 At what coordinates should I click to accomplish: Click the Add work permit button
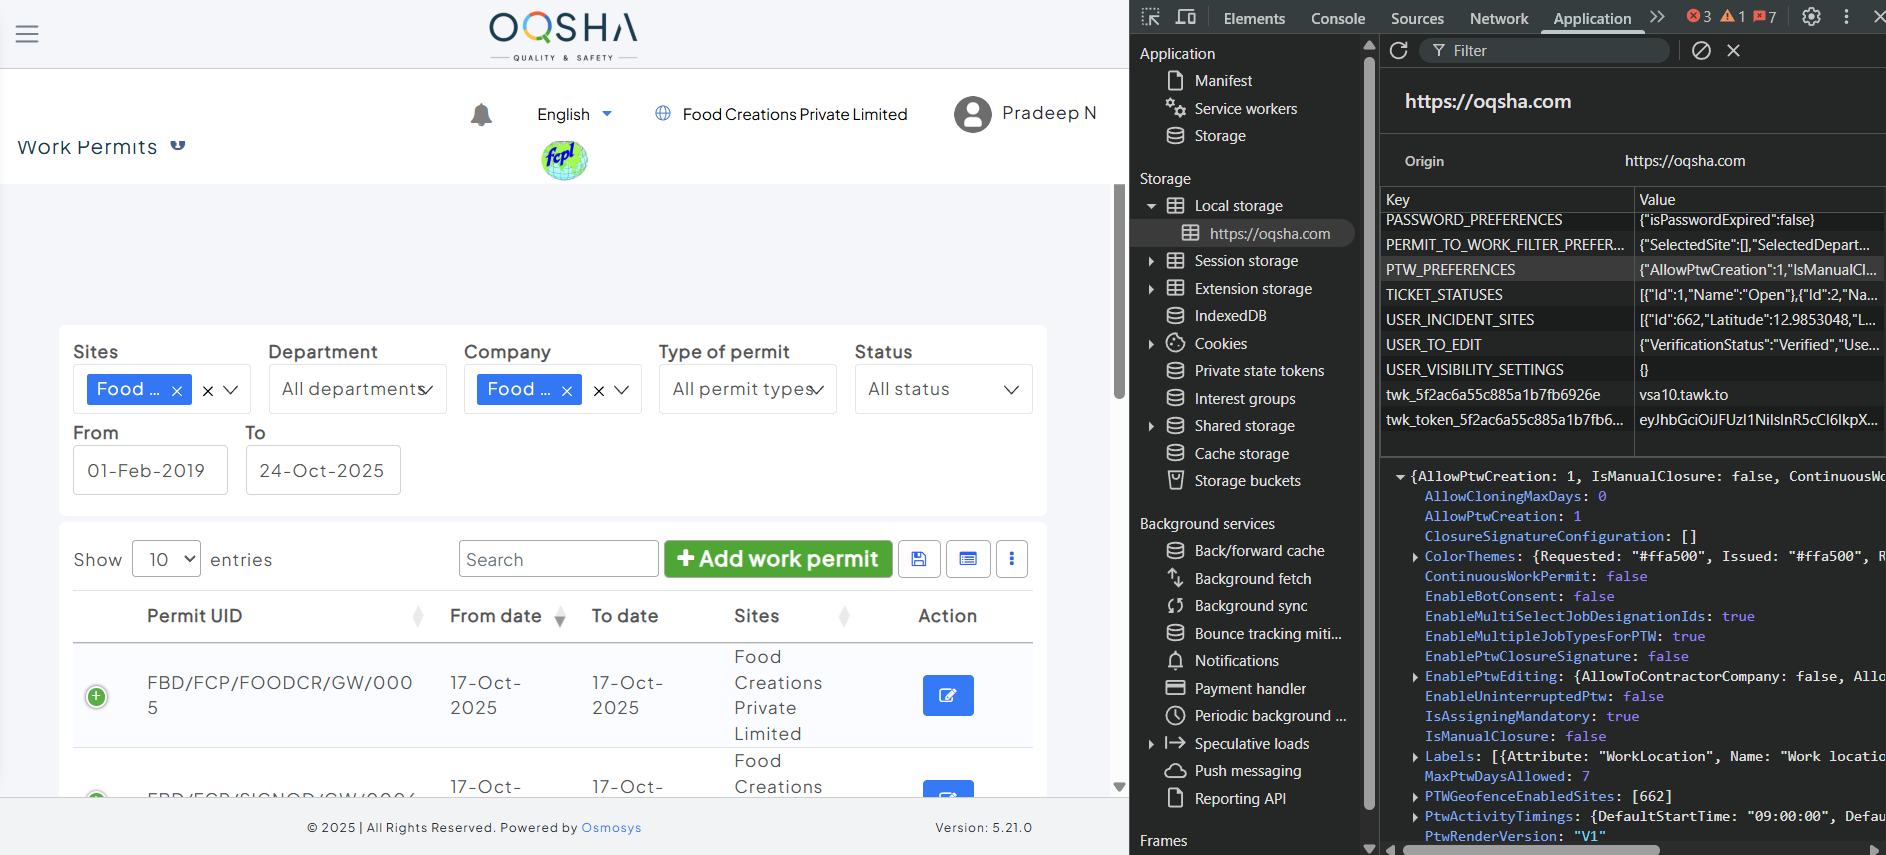click(x=778, y=559)
